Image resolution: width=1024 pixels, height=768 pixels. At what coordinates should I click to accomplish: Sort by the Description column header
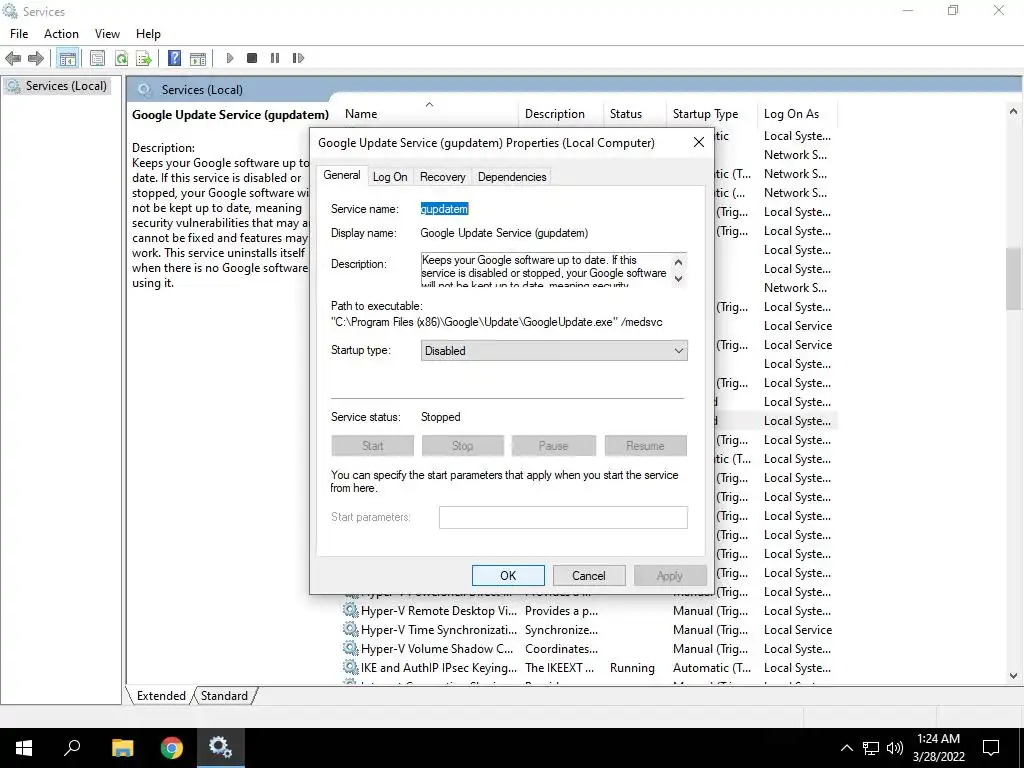tap(561, 114)
